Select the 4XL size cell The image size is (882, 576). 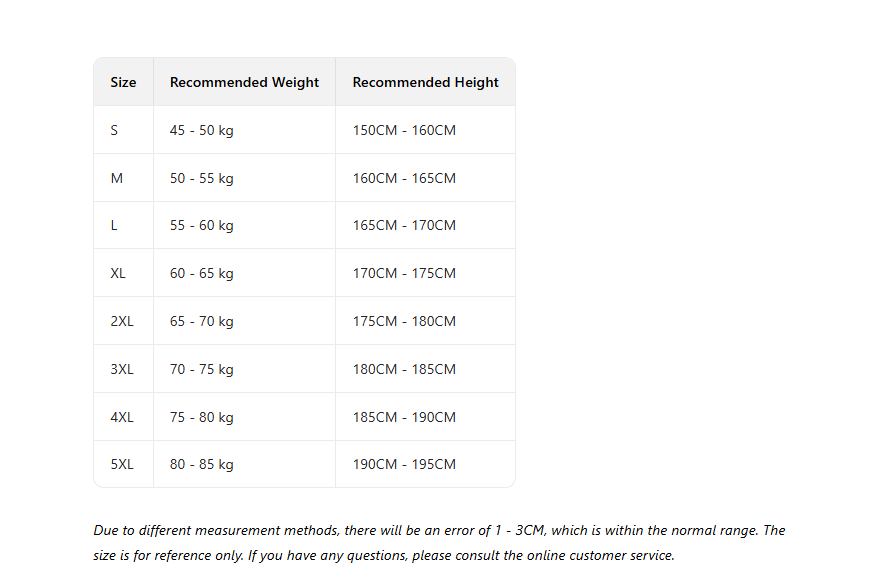click(x=123, y=417)
